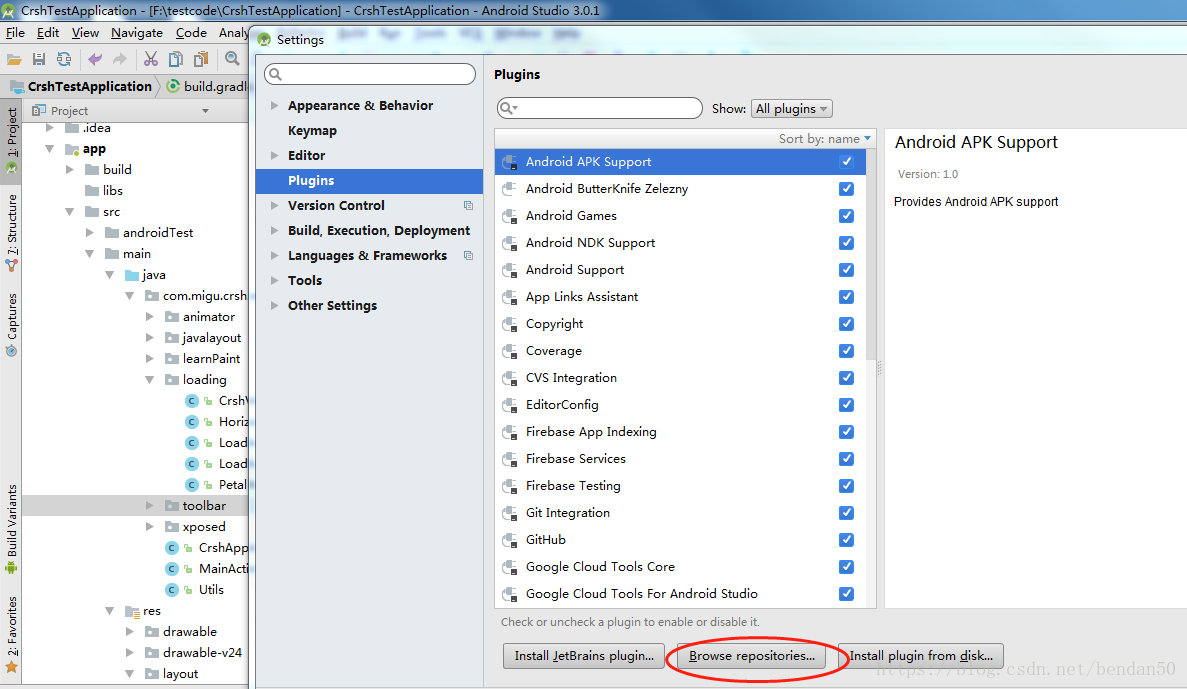
Task: Disable the App Links Assistant plugin
Action: [x=846, y=297]
